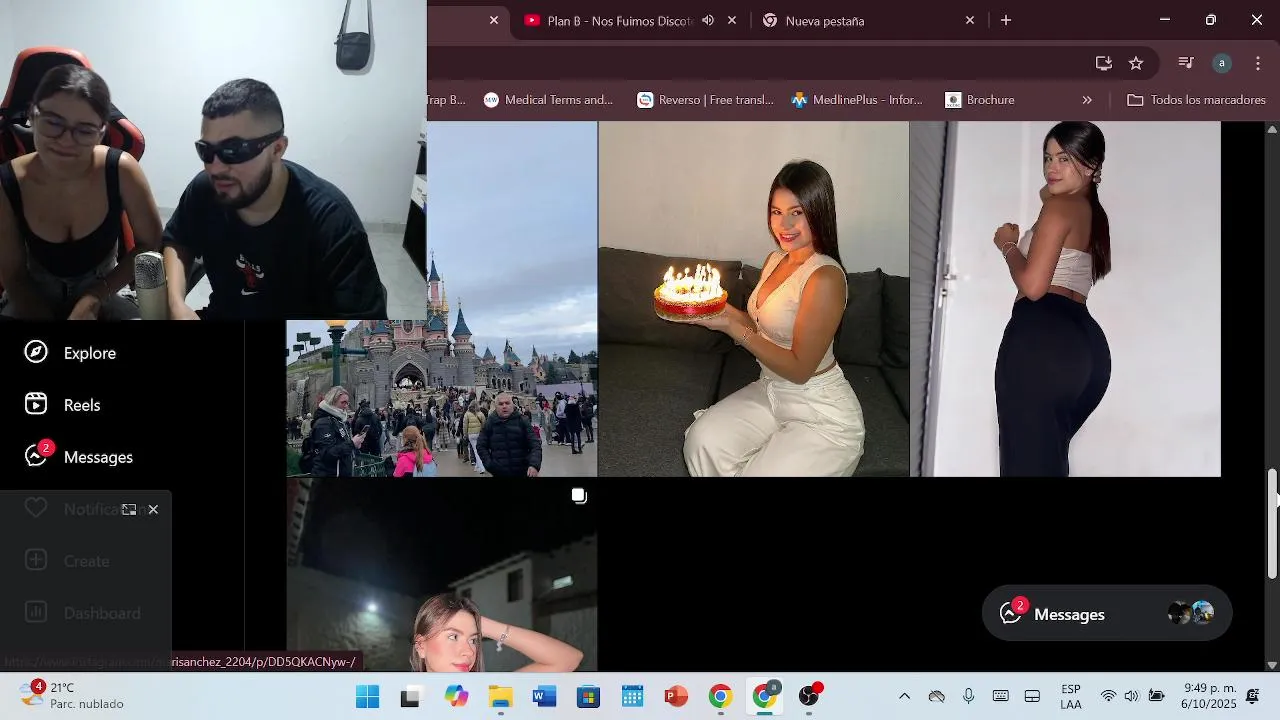Viewport: 1280px width, 720px height.
Task: Open the Calendar app on taskbar
Action: pos(632,696)
